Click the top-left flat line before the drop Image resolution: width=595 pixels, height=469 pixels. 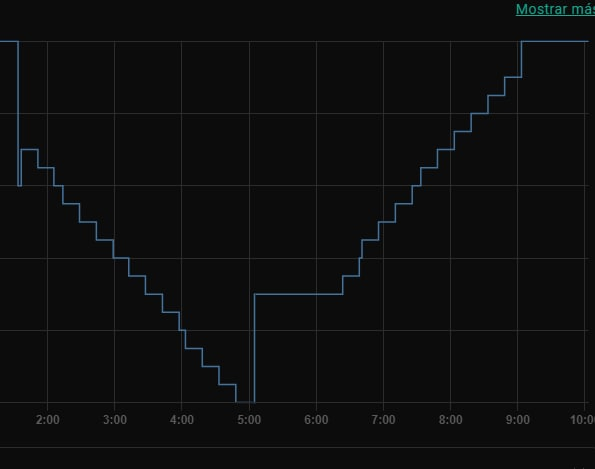[9, 41]
